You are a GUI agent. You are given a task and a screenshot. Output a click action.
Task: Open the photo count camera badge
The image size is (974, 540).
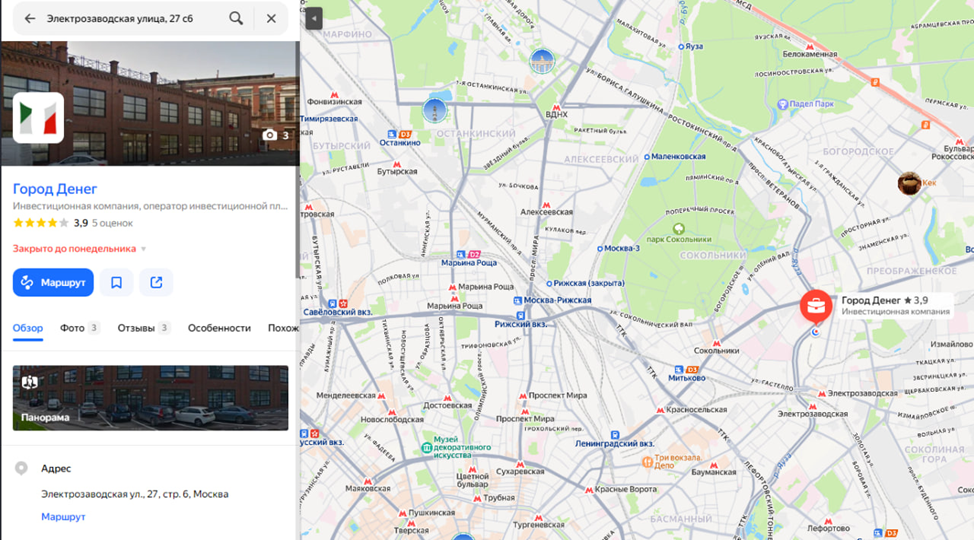(276, 135)
